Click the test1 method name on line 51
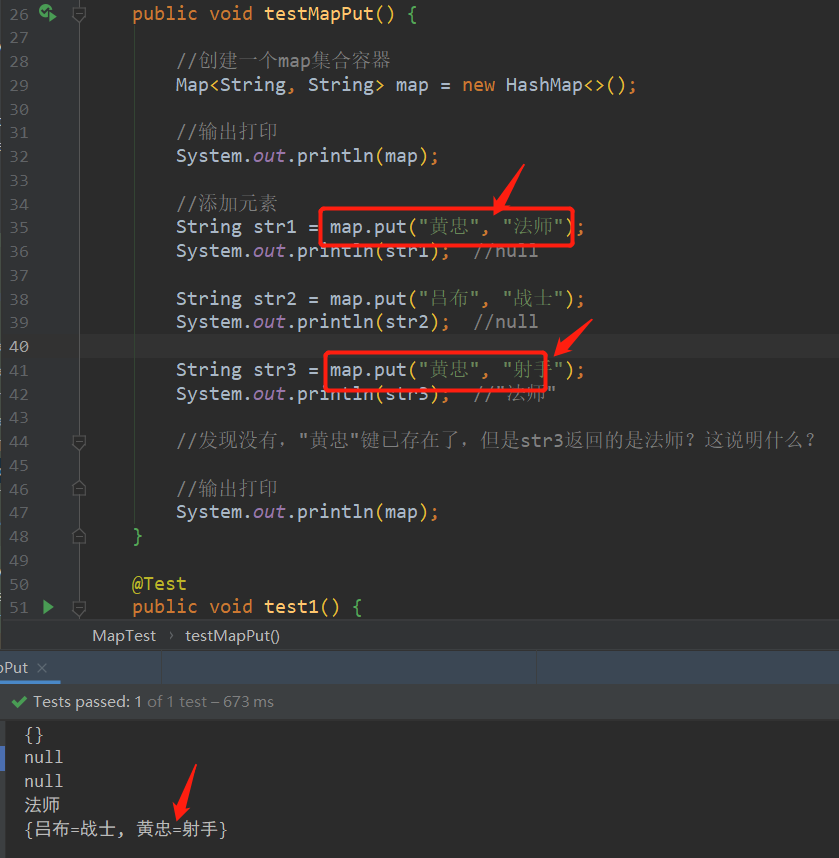The width and height of the screenshot is (839, 858). [291, 607]
